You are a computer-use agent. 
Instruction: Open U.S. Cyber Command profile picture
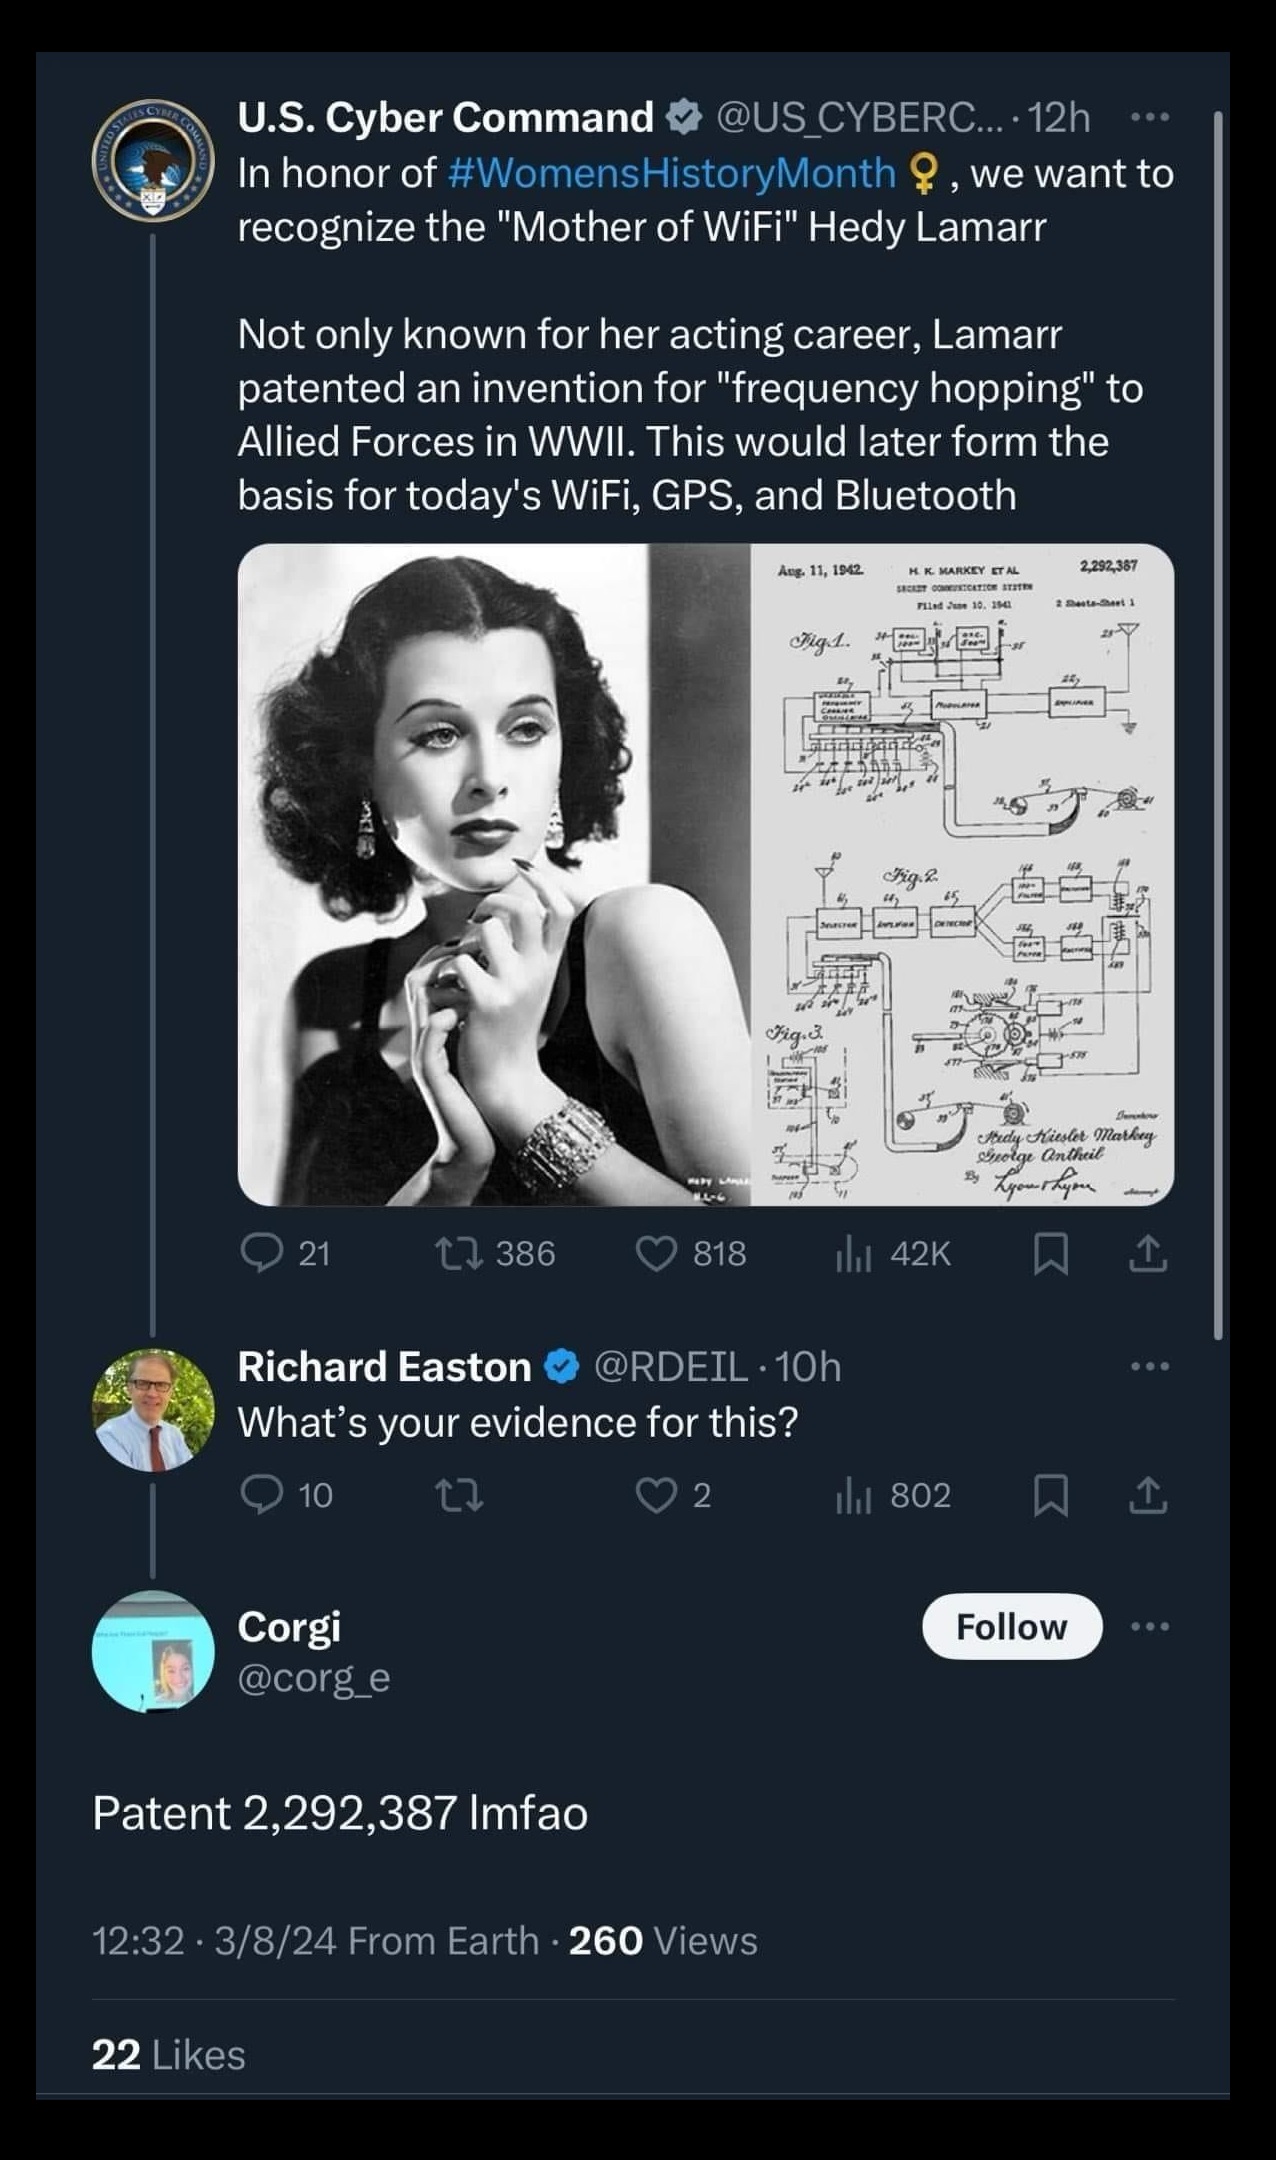pyautogui.click(x=153, y=161)
